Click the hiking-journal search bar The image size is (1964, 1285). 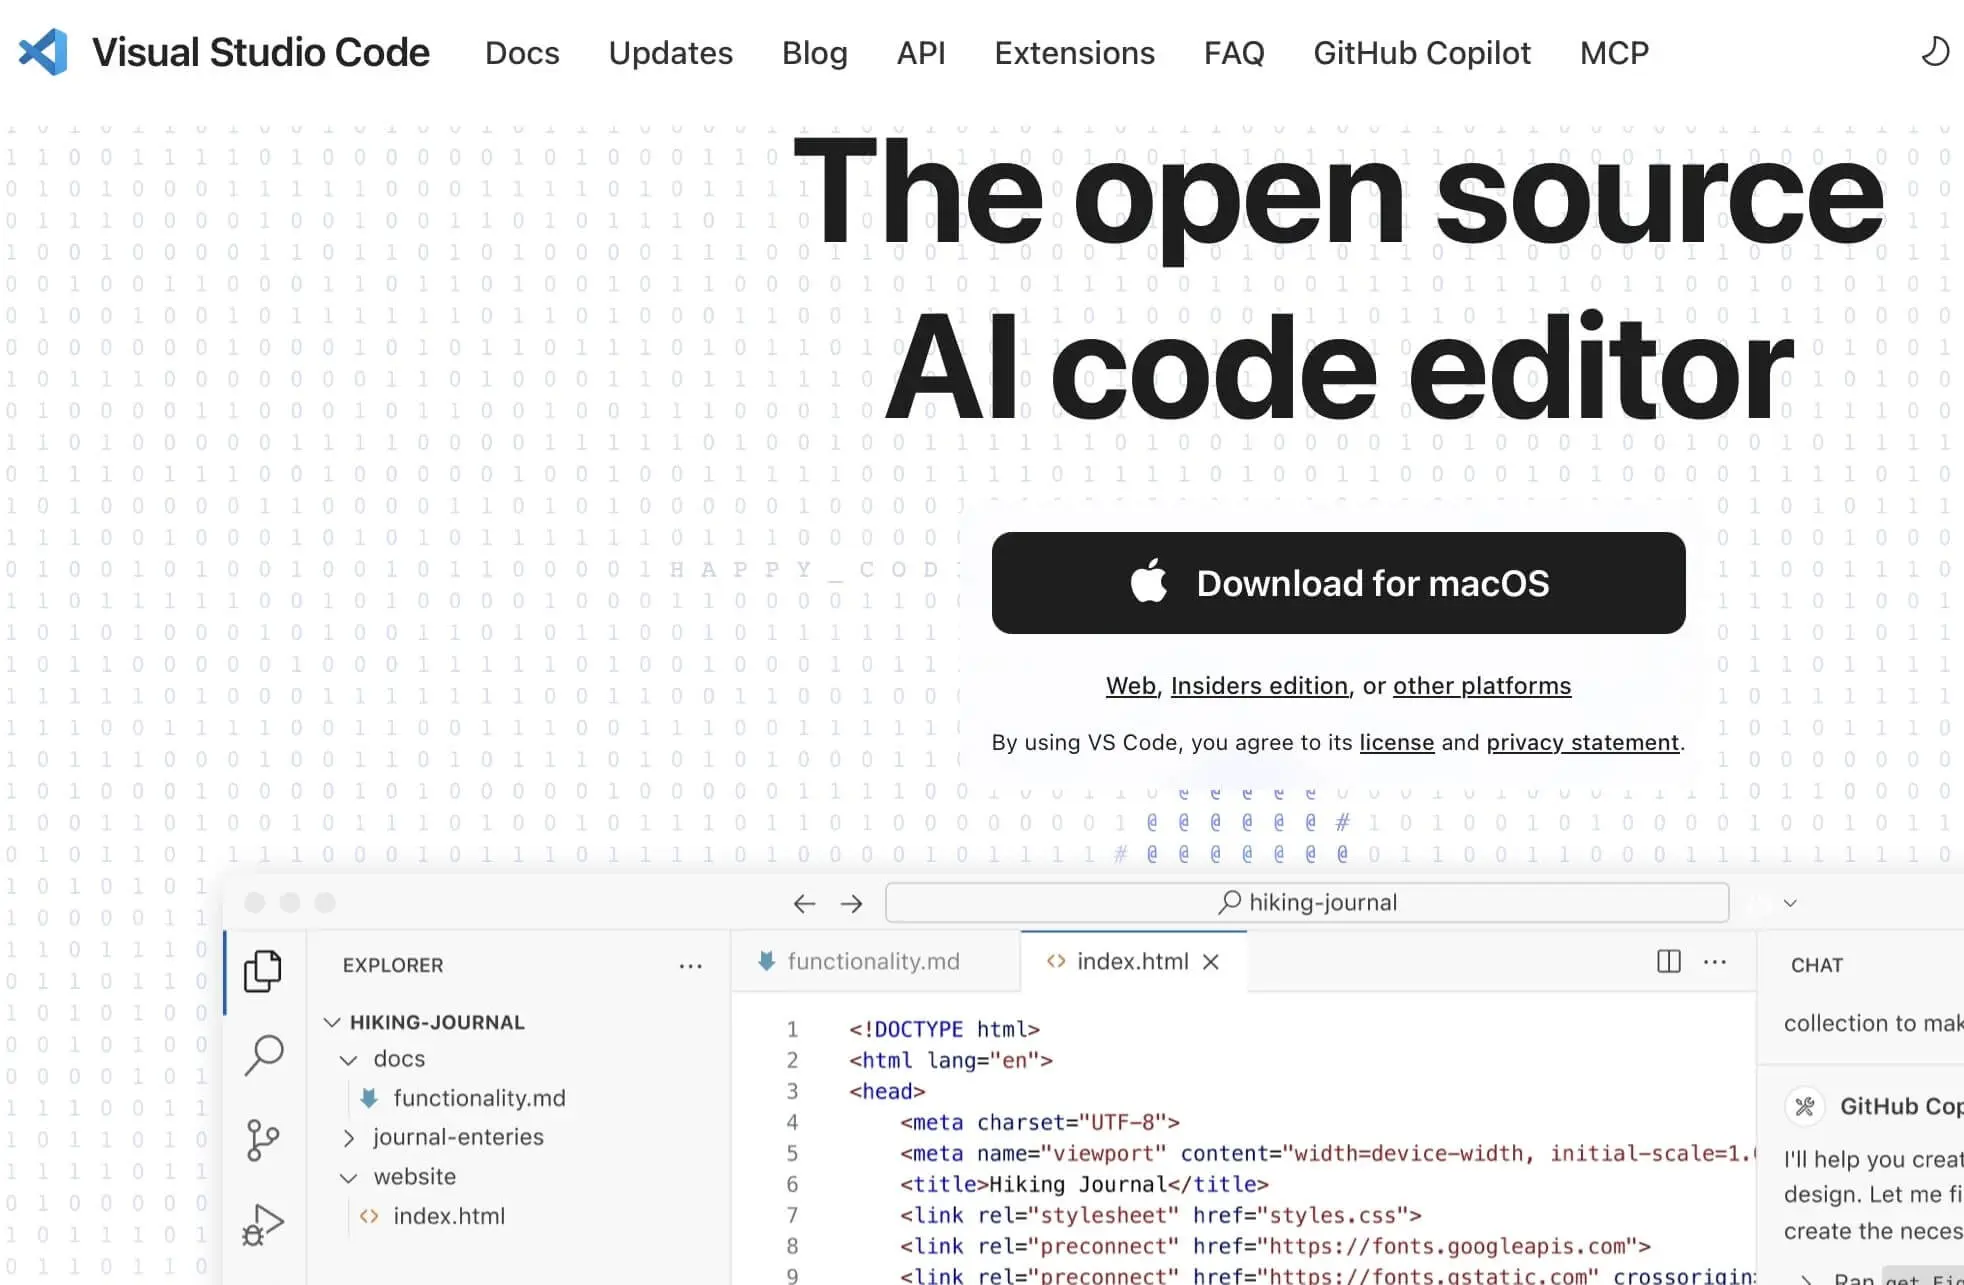coord(1306,902)
